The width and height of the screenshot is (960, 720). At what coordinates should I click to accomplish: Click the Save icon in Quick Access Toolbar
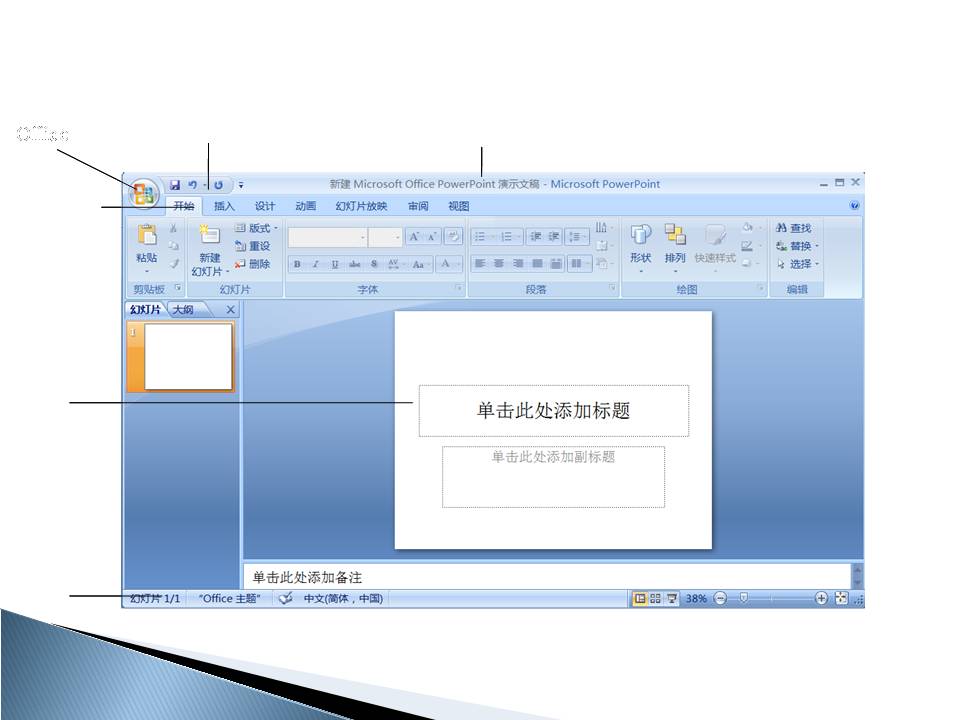click(x=174, y=185)
